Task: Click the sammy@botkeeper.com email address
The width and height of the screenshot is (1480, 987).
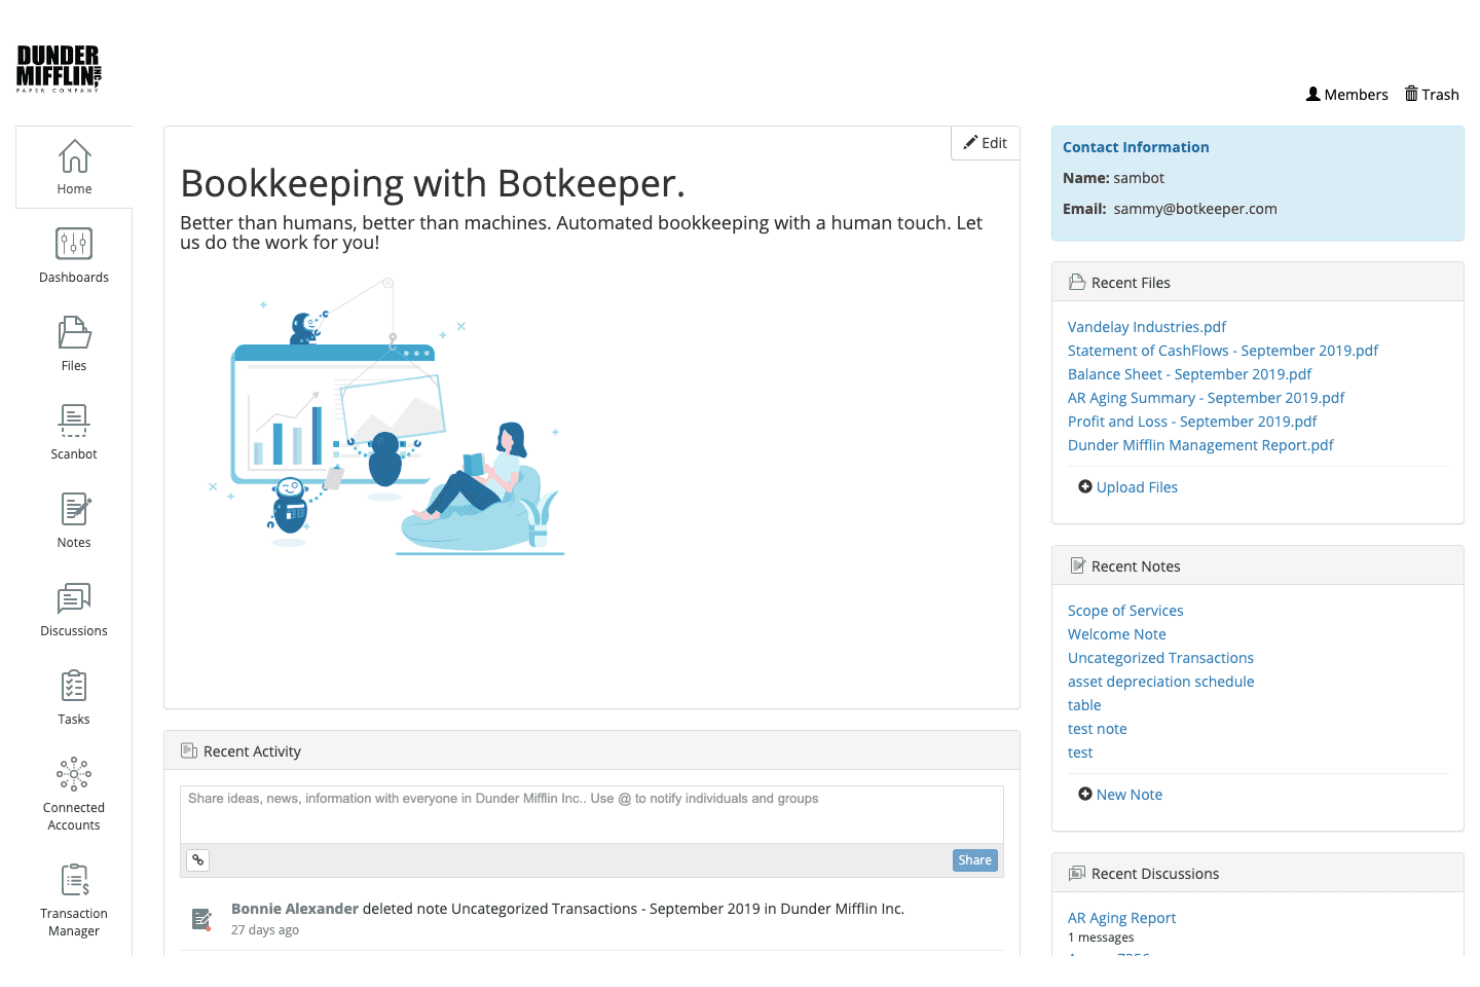Action: (1195, 209)
